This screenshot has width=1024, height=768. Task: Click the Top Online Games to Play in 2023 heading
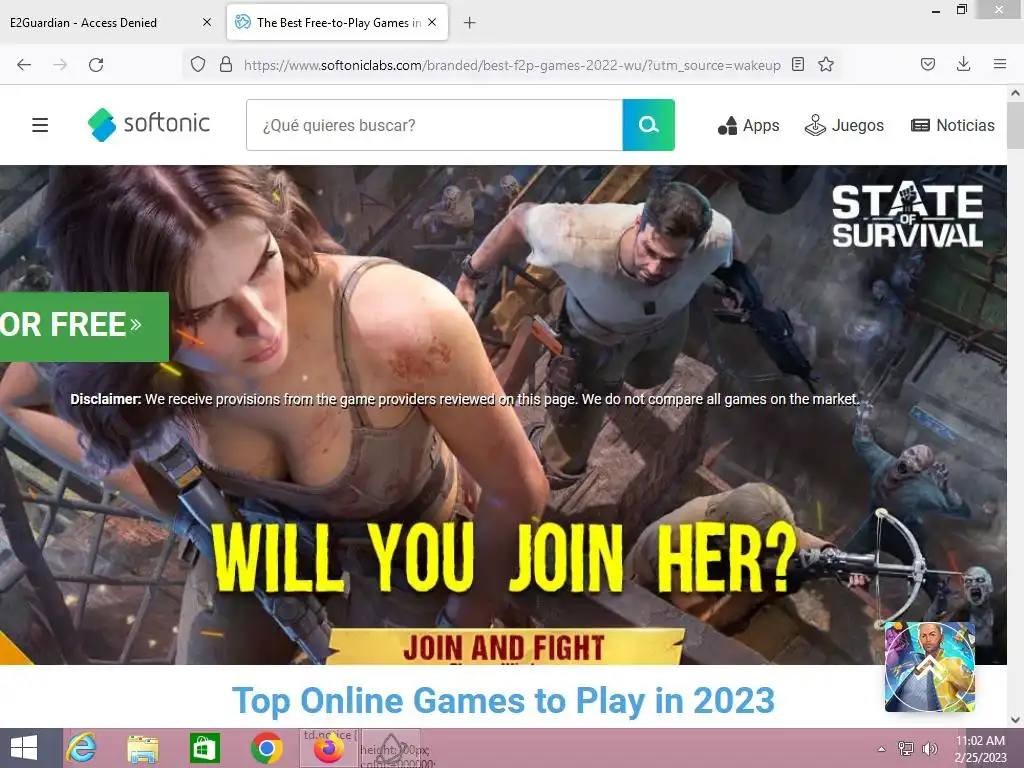pyautogui.click(x=503, y=700)
